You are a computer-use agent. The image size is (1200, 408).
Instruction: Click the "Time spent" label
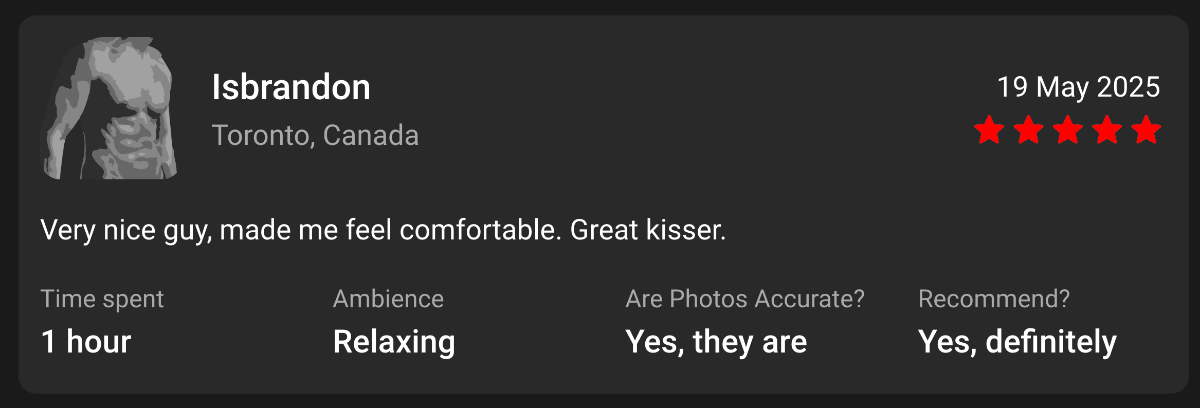(x=102, y=298)
